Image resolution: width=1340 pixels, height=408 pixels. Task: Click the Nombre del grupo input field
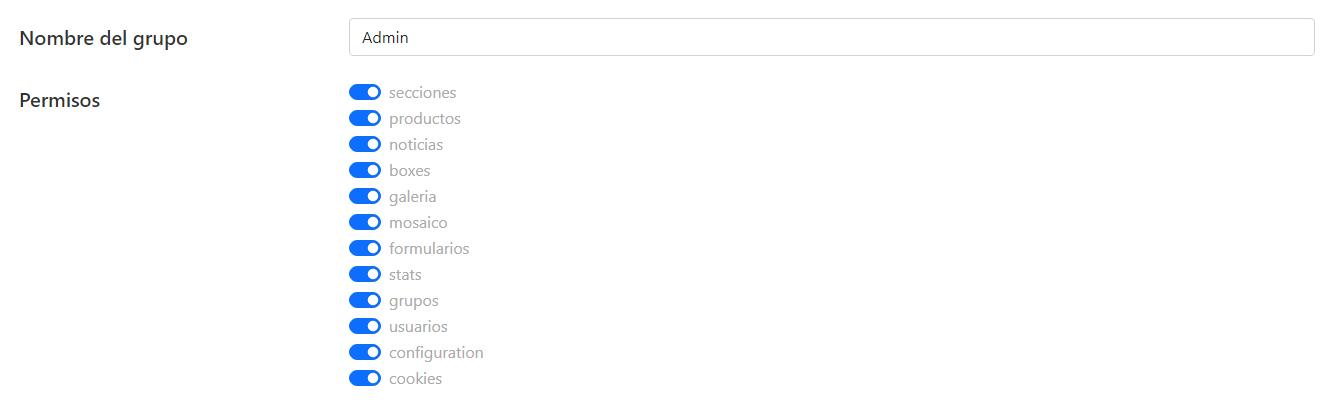point(831,37)
